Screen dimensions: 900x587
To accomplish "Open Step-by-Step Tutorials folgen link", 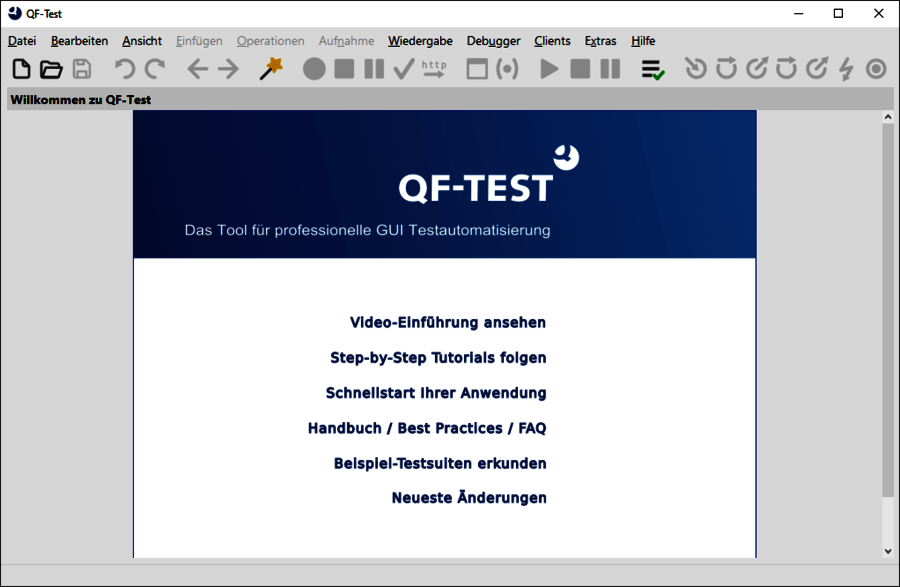I will tap(438, 357).
